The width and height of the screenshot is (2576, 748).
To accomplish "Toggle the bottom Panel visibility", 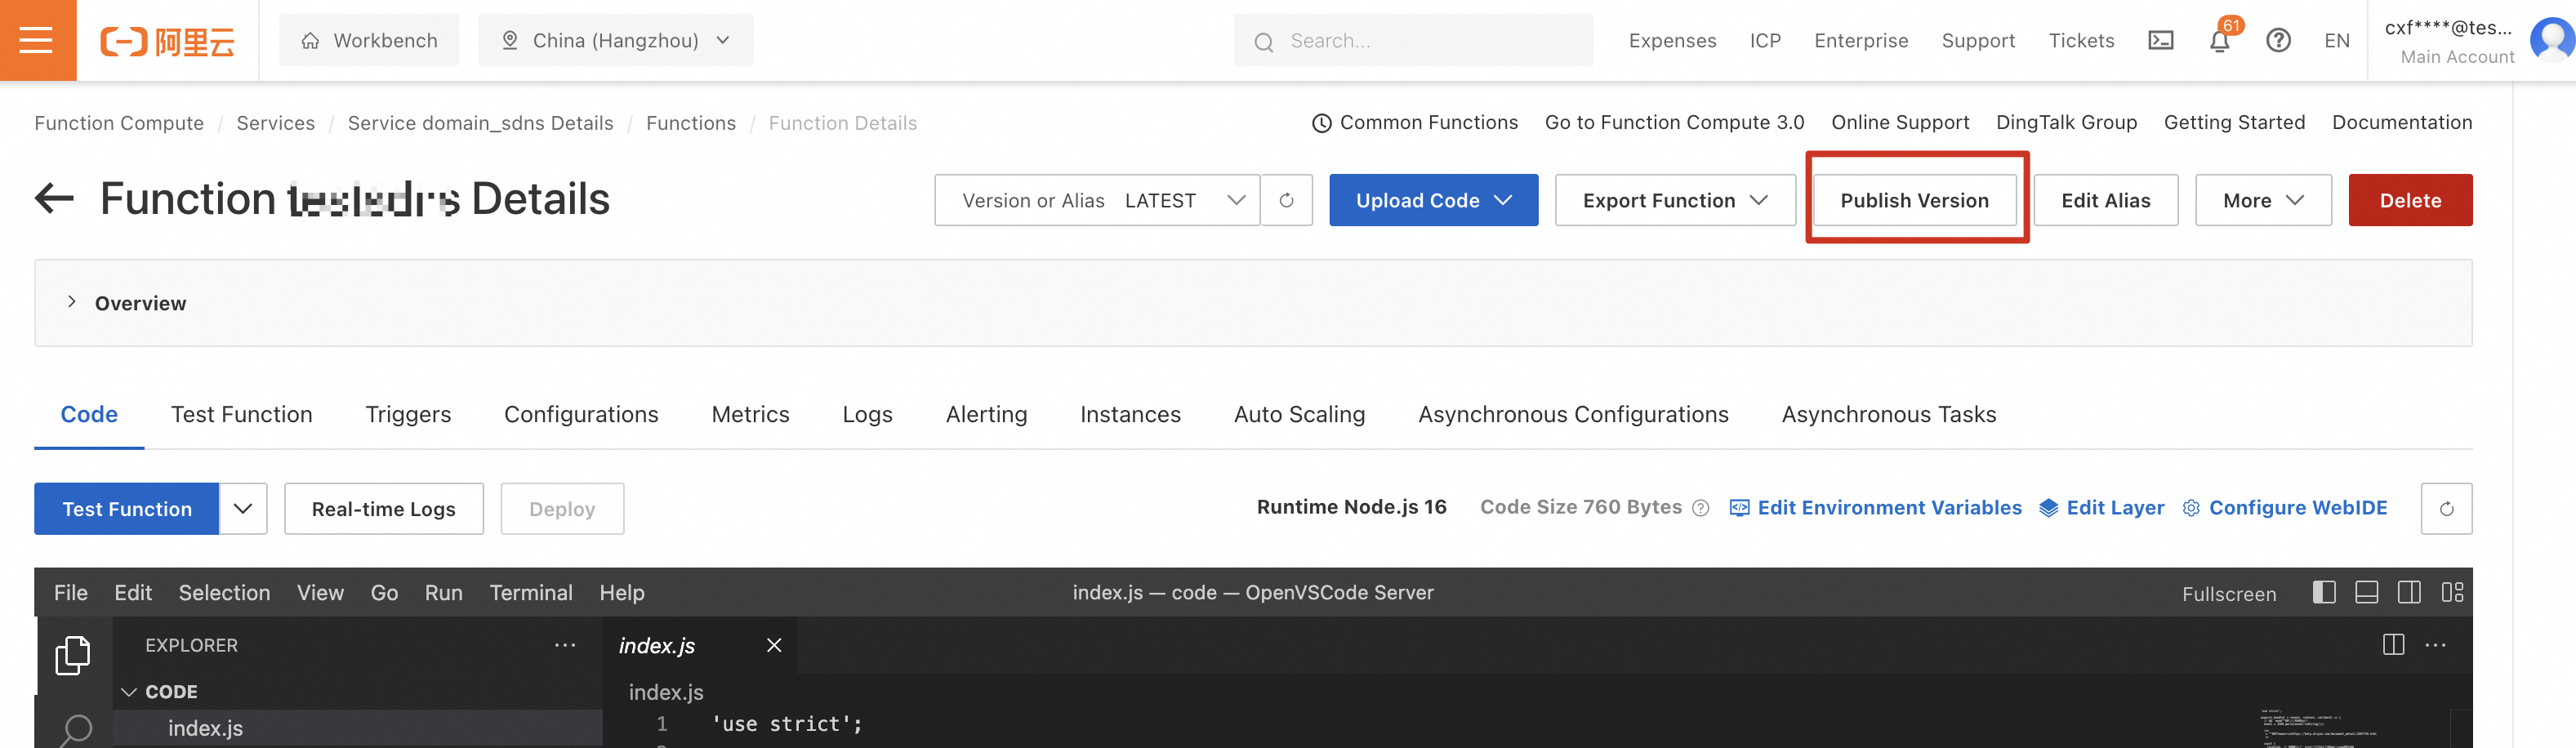I will pos(2367,592).
